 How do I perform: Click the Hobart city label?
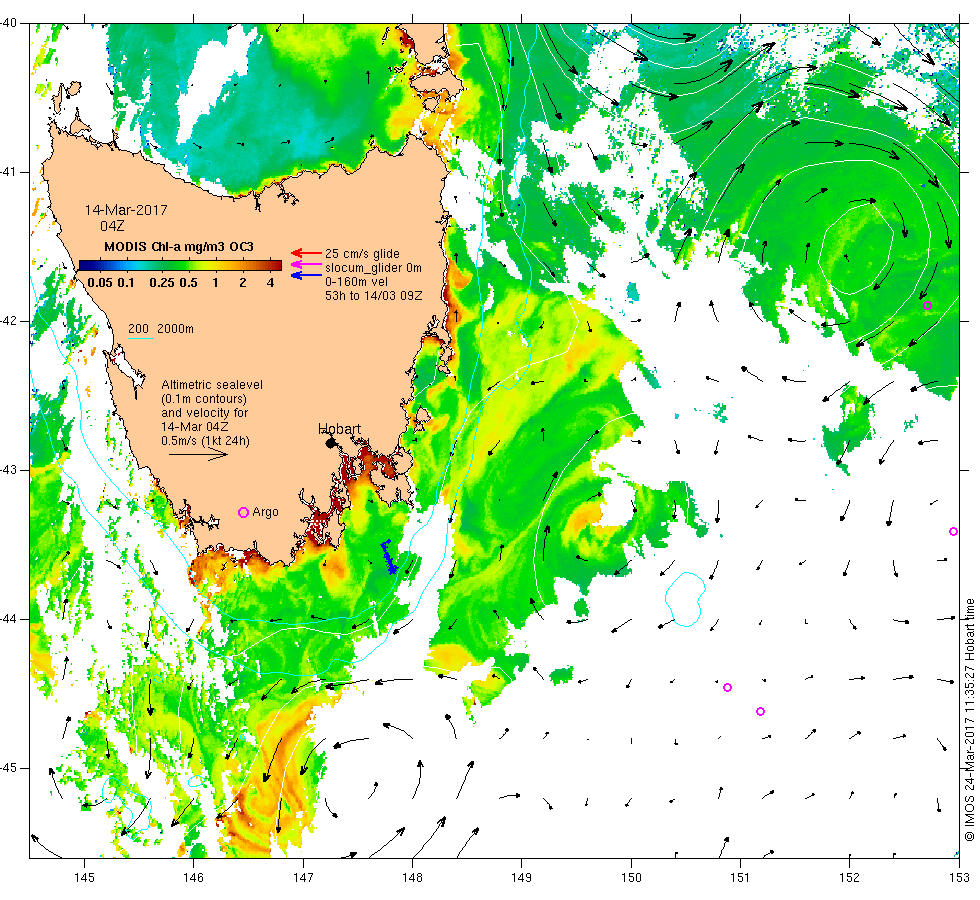click(339, 429)
